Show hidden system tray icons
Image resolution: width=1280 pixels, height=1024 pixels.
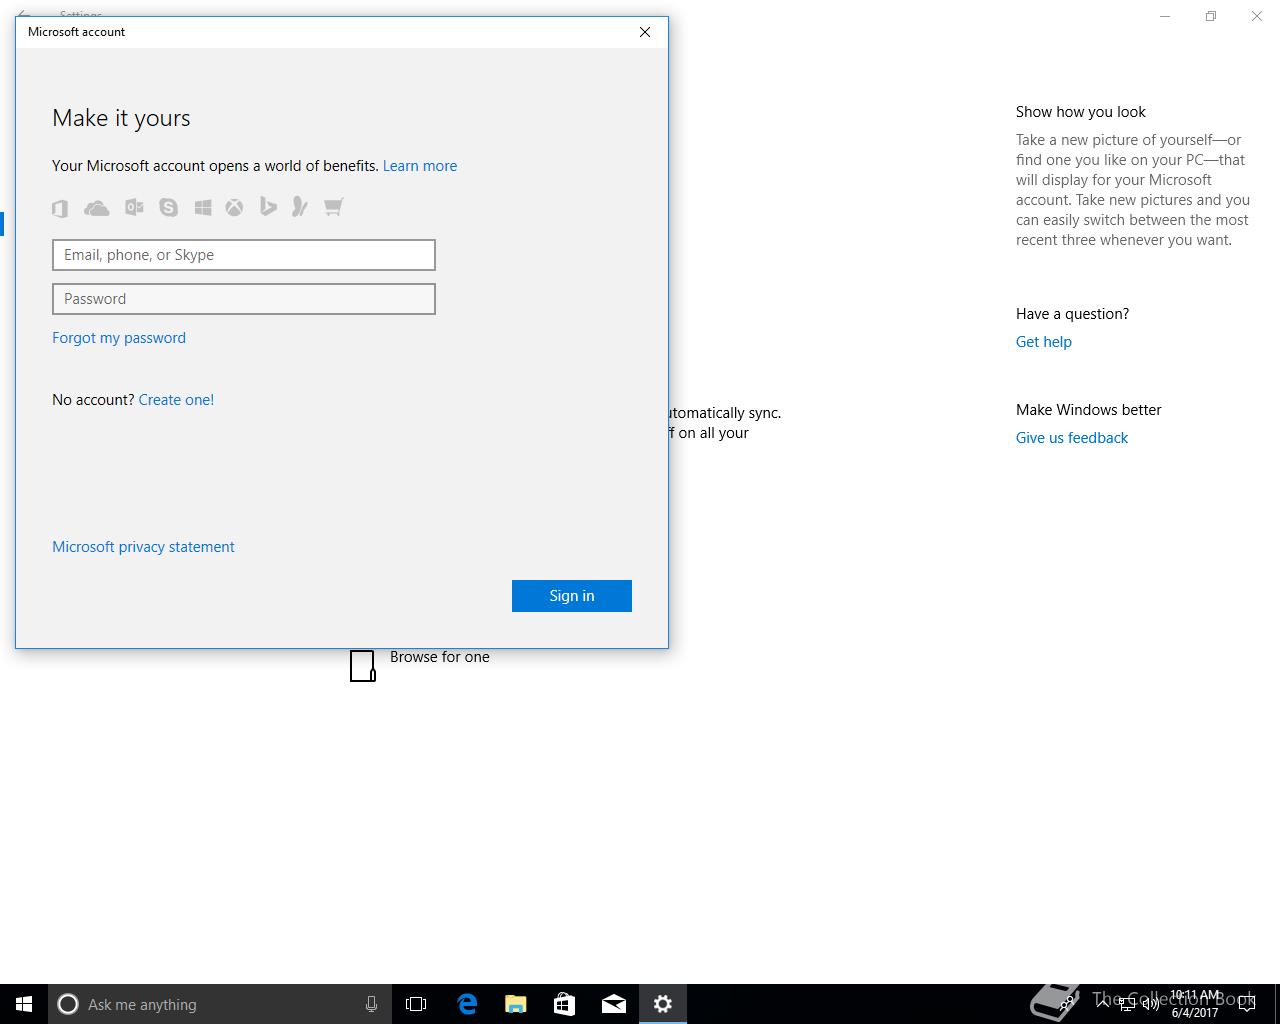coord(1101,1004)
